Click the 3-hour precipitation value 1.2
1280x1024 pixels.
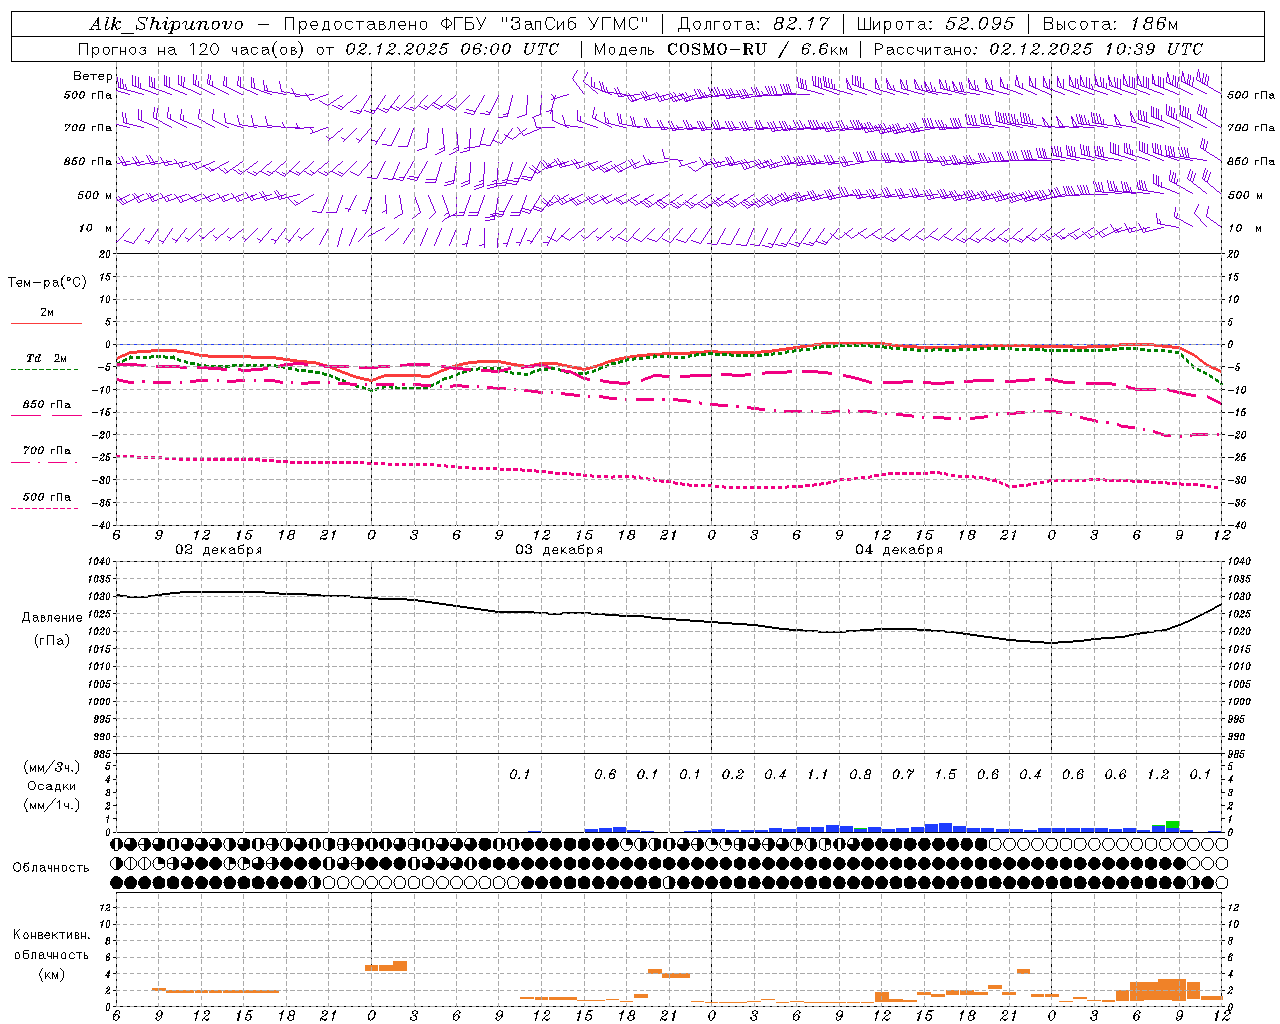[x=1158, y=774]
